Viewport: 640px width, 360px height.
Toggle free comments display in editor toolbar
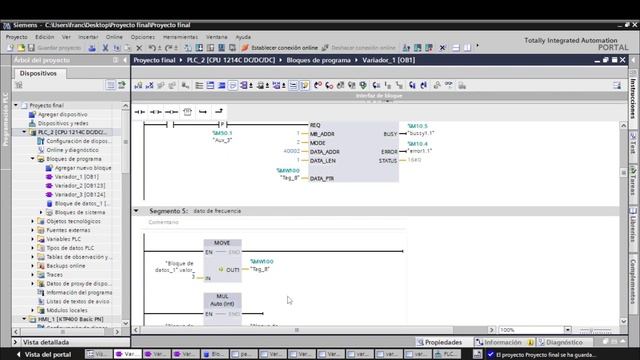pos(233,85)
